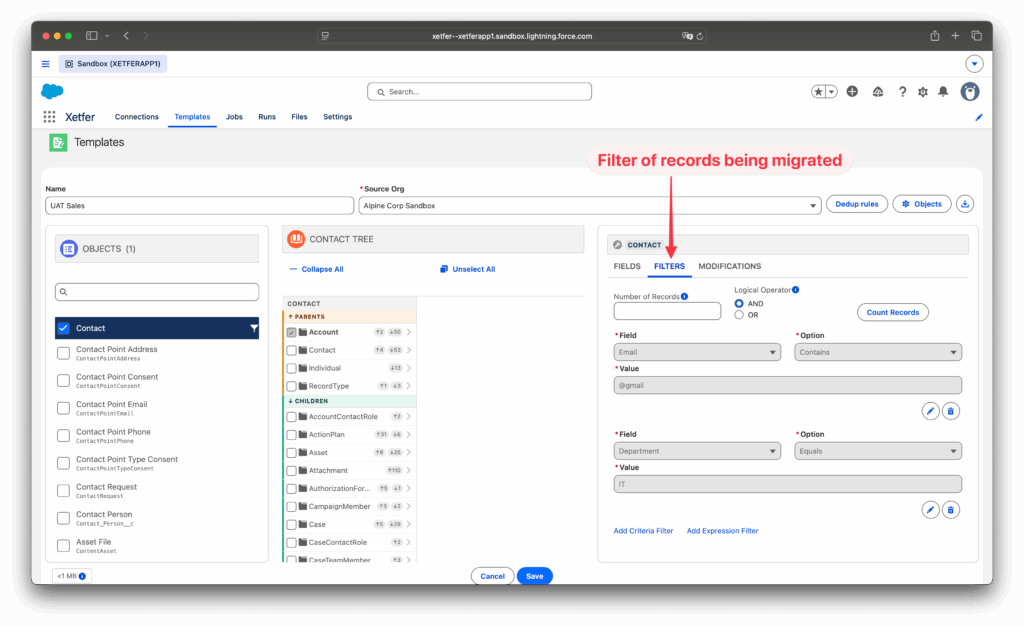Image resolution: width=1024 pixels, height=626 pixels.
Task: Edit the Department filter with pencil icon
Action: [930, 510]
